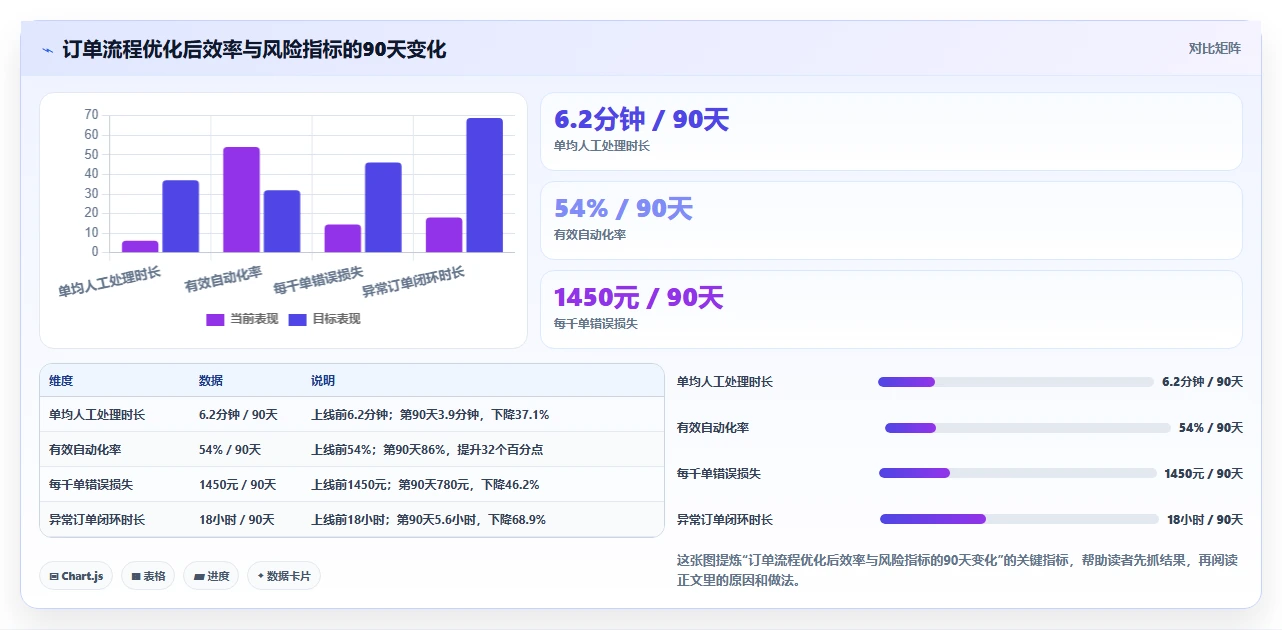The height and width of the screenshot is (630, 1282).
Task: Click table cell 18小时 / 90天
Action: (x=237, y=520)
